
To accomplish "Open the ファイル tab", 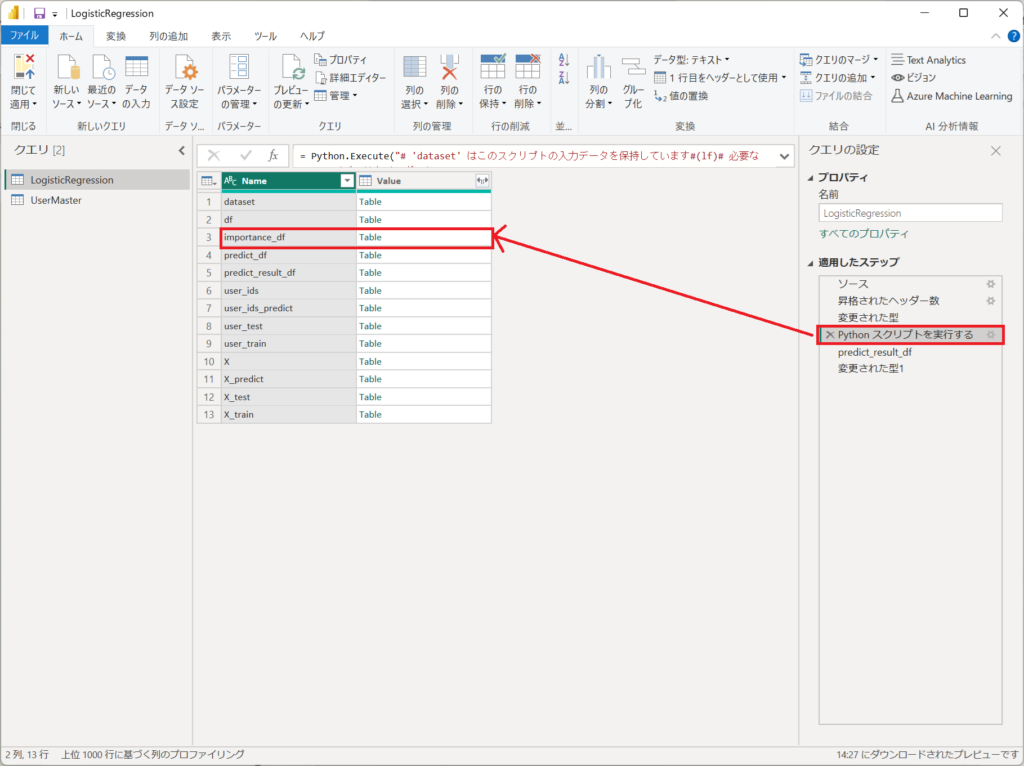I will tap(24, 35).
